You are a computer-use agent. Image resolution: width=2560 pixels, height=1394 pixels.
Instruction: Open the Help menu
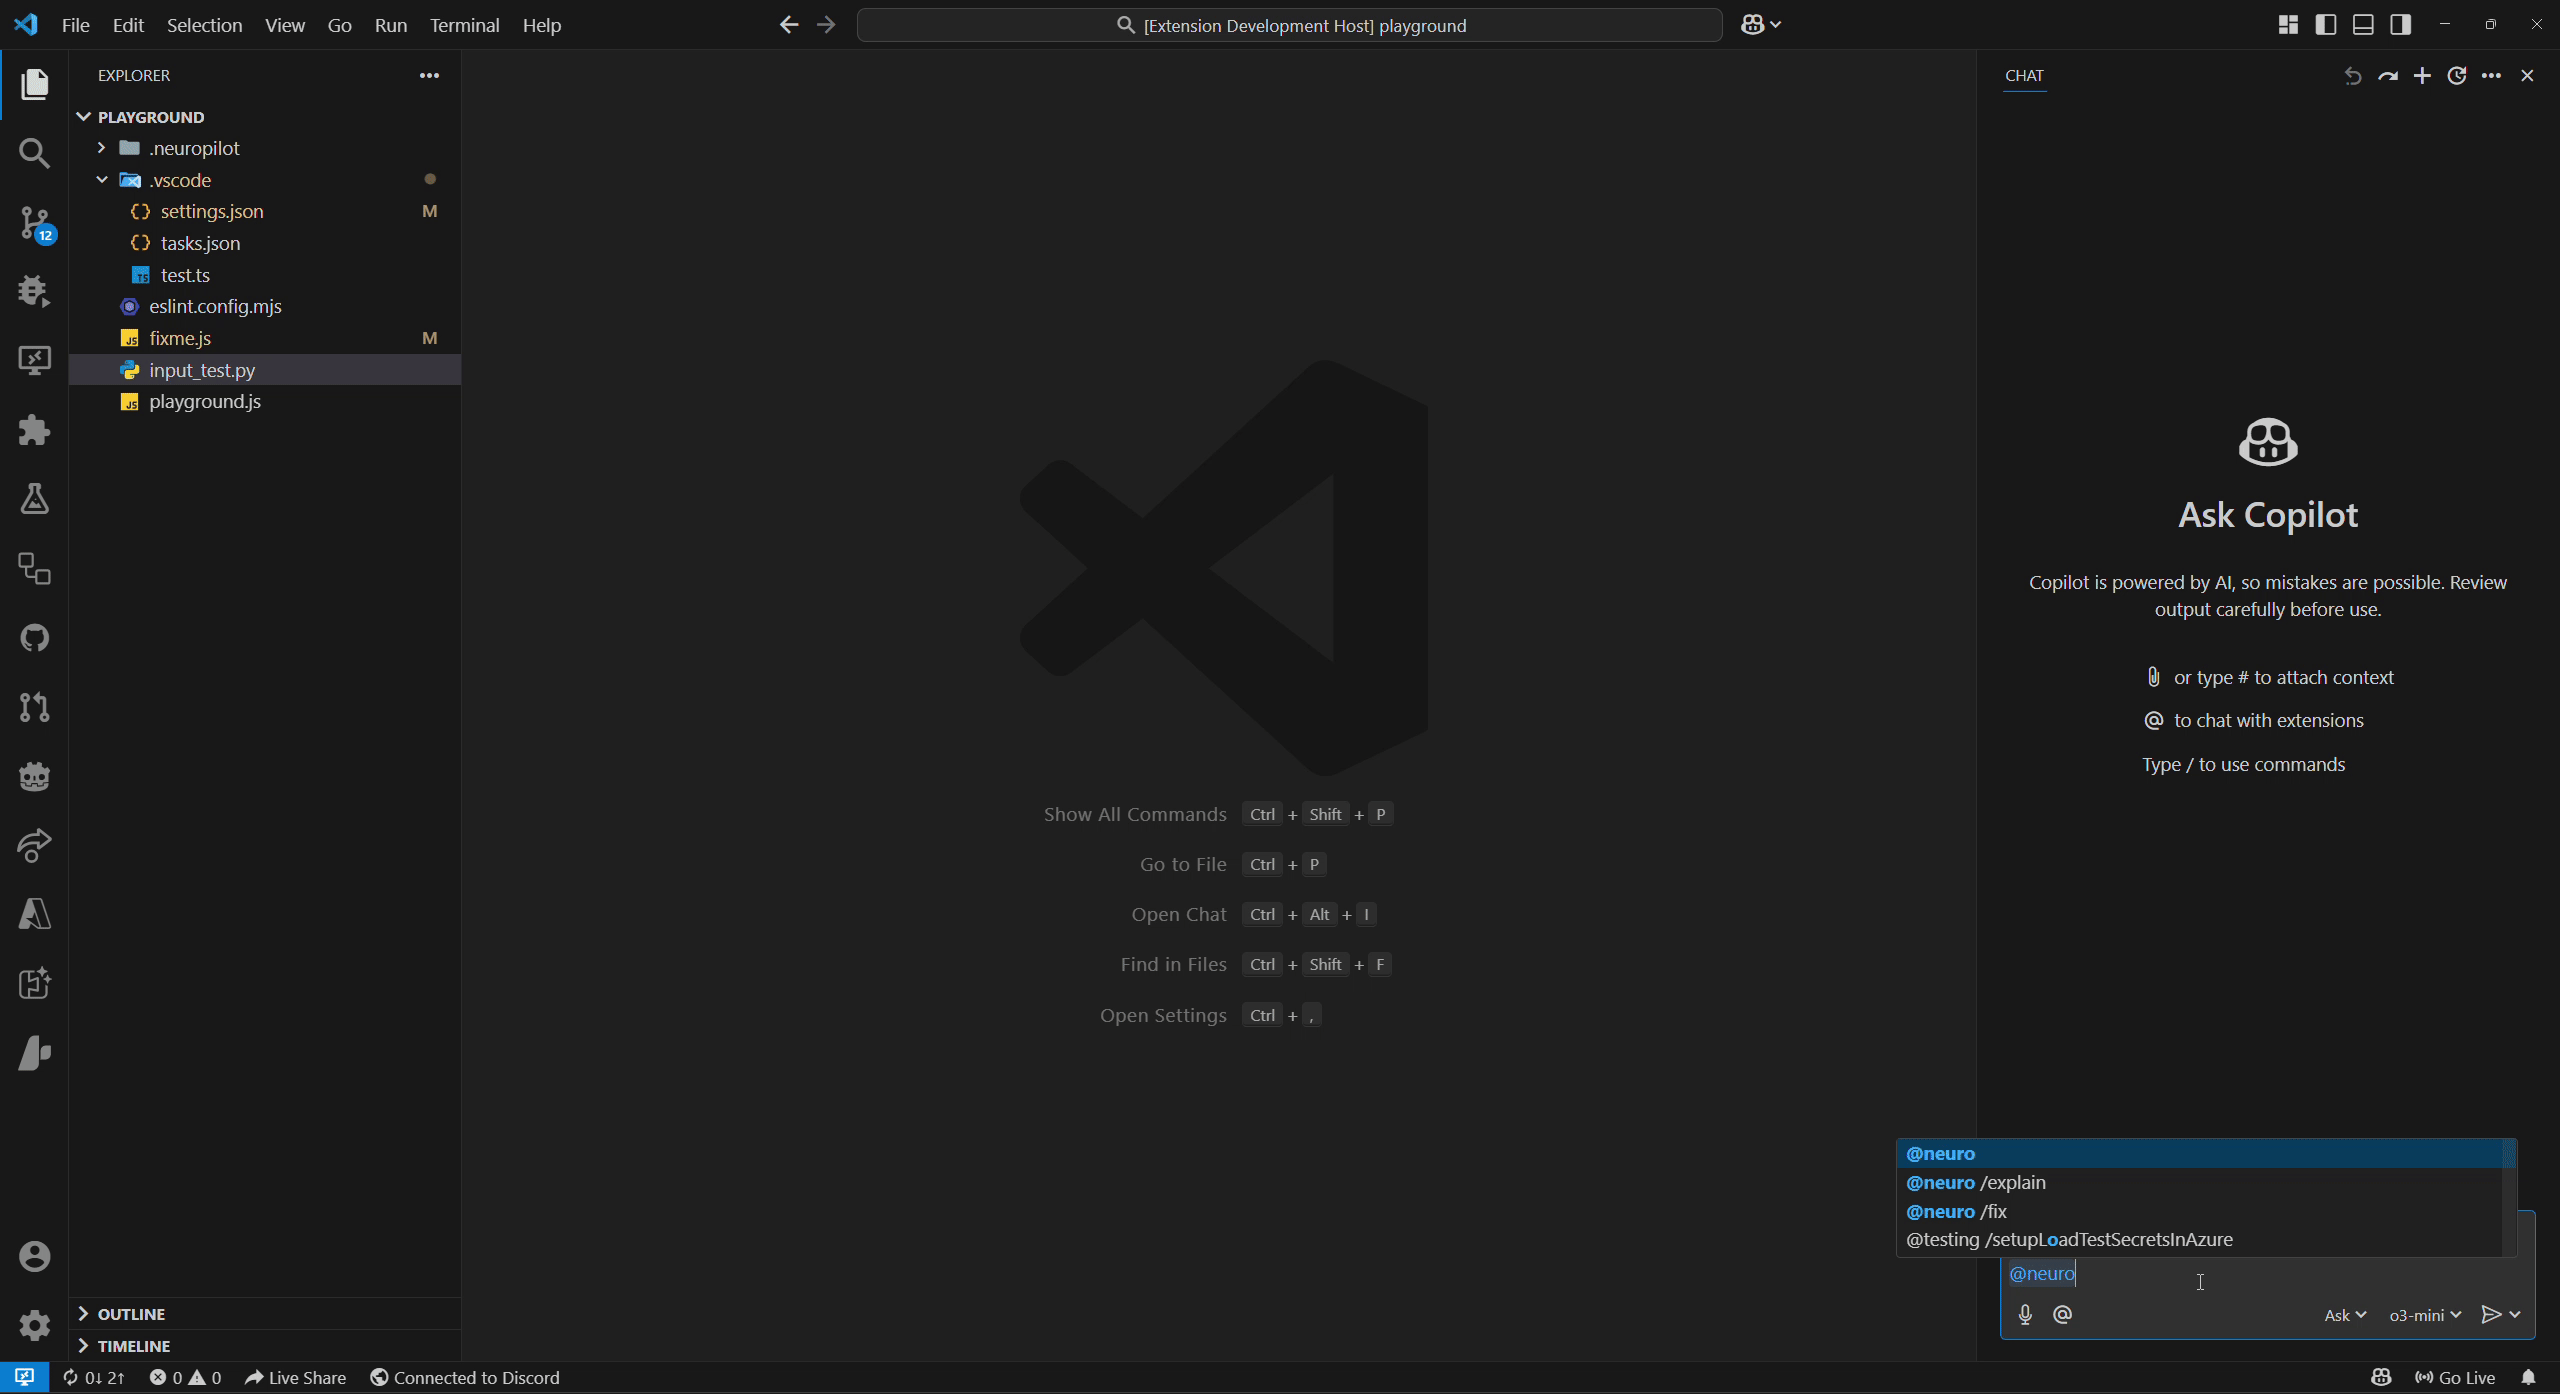coord(542,25)
